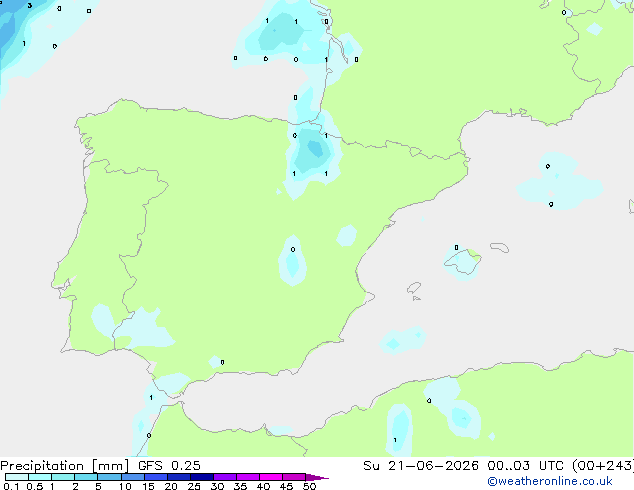
Task: Pick the legend swatch between 15 and 20
Action: click(155, 477)
